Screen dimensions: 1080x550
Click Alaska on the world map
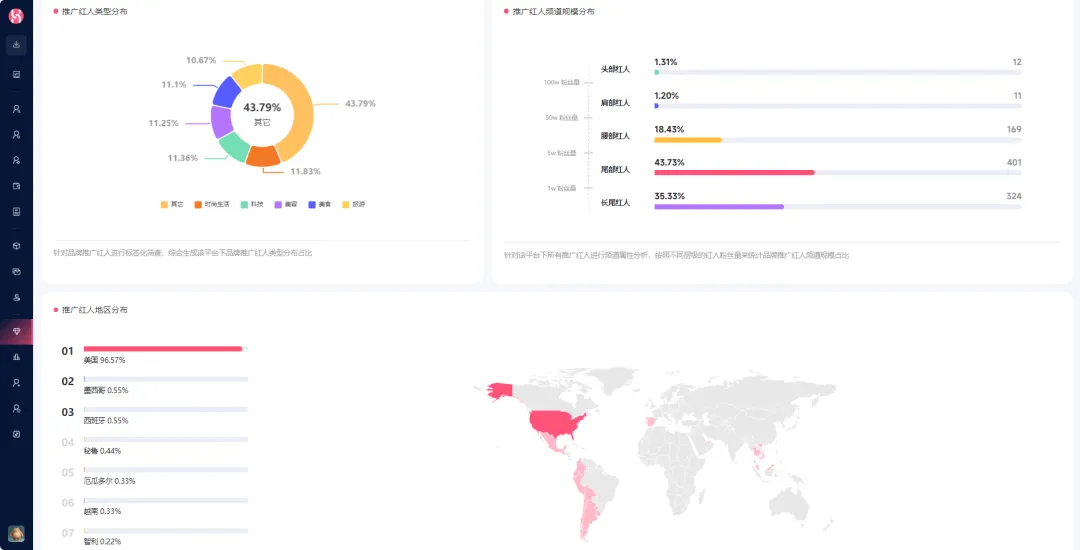pos(499,390)
